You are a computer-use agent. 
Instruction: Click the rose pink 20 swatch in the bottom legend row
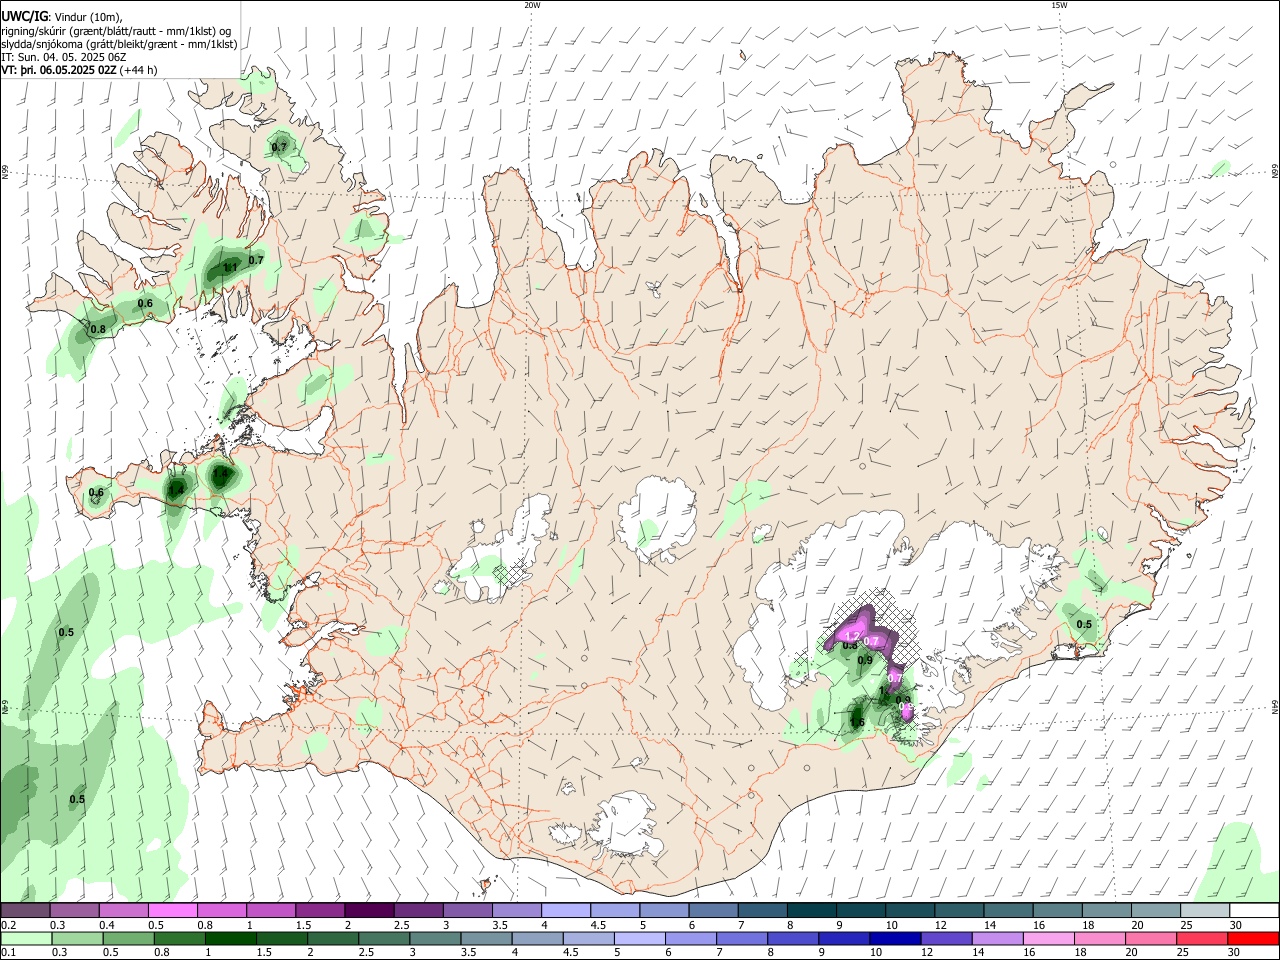click(x=1151, y=939)
